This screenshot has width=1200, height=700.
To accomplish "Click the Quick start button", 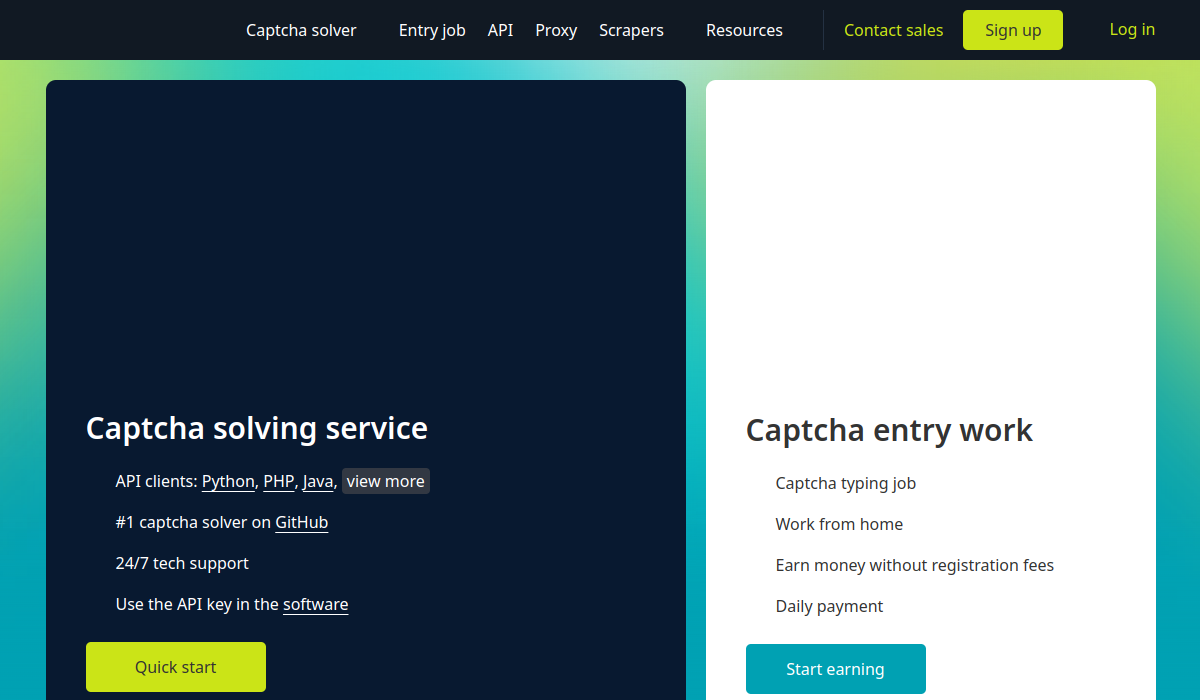I will pos(176,667).
